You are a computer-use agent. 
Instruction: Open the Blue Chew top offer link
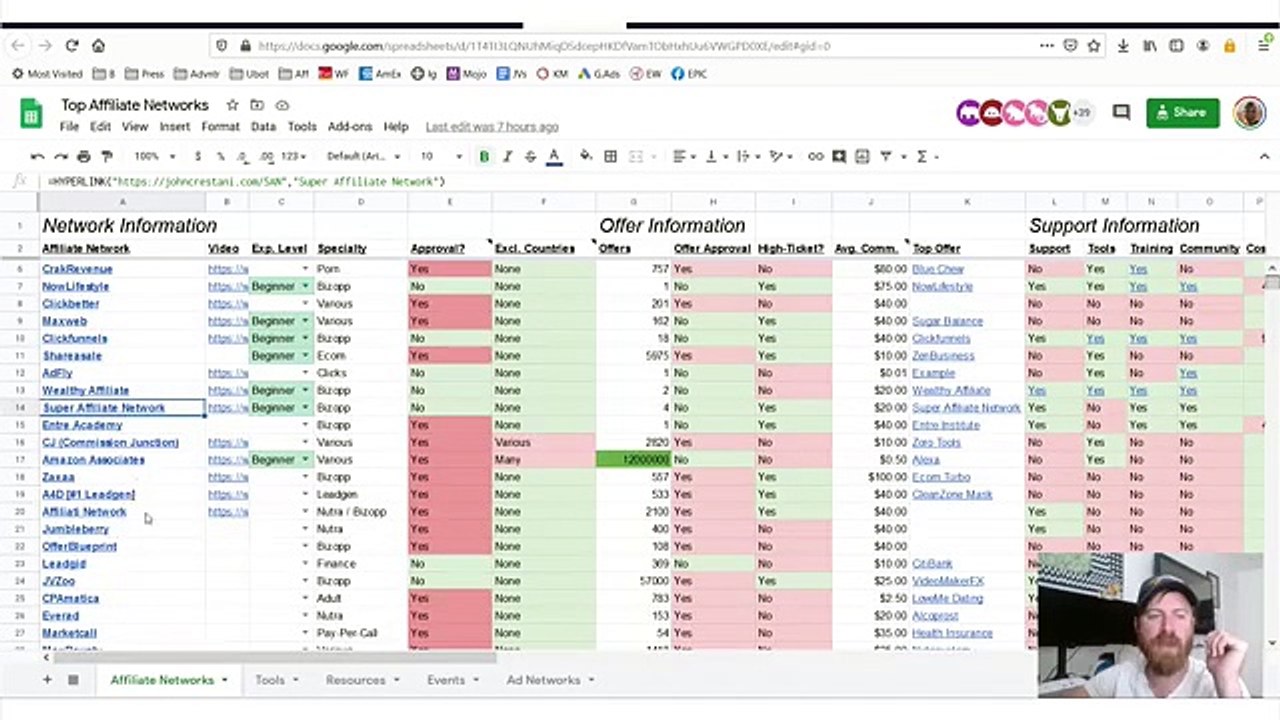938,269
